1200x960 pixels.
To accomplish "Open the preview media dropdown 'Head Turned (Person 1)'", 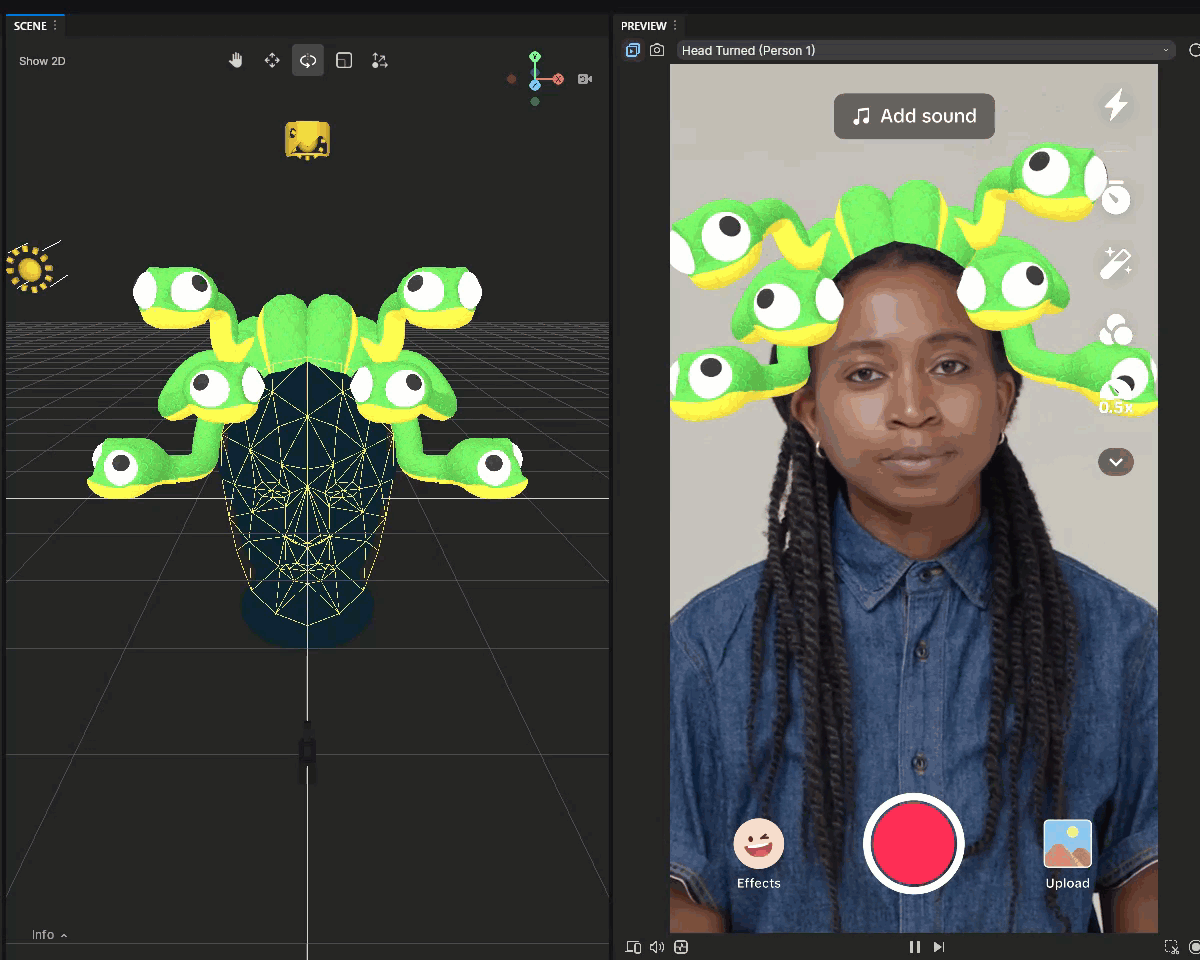I will point(926,50).
